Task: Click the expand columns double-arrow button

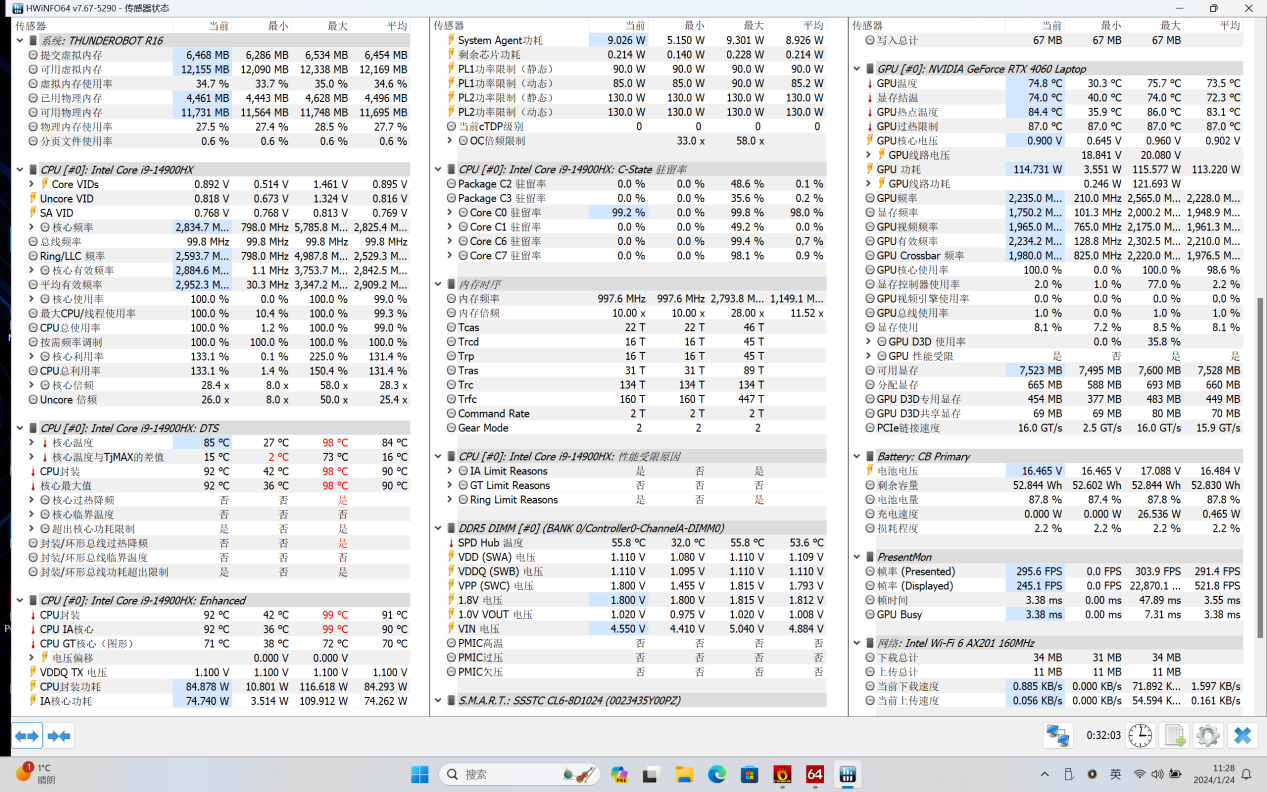Action: point(27,736)
